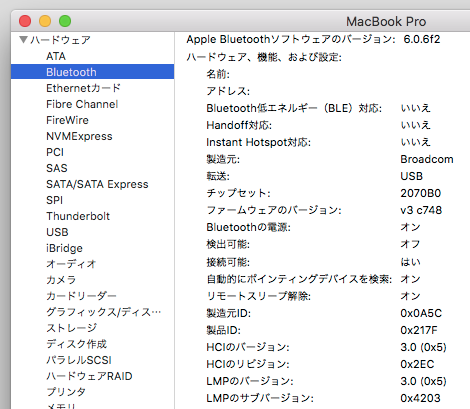The width and height of the screenshot is (470, 409).
Task: Click the firmware version v3 c748
Action: point(421,210)
